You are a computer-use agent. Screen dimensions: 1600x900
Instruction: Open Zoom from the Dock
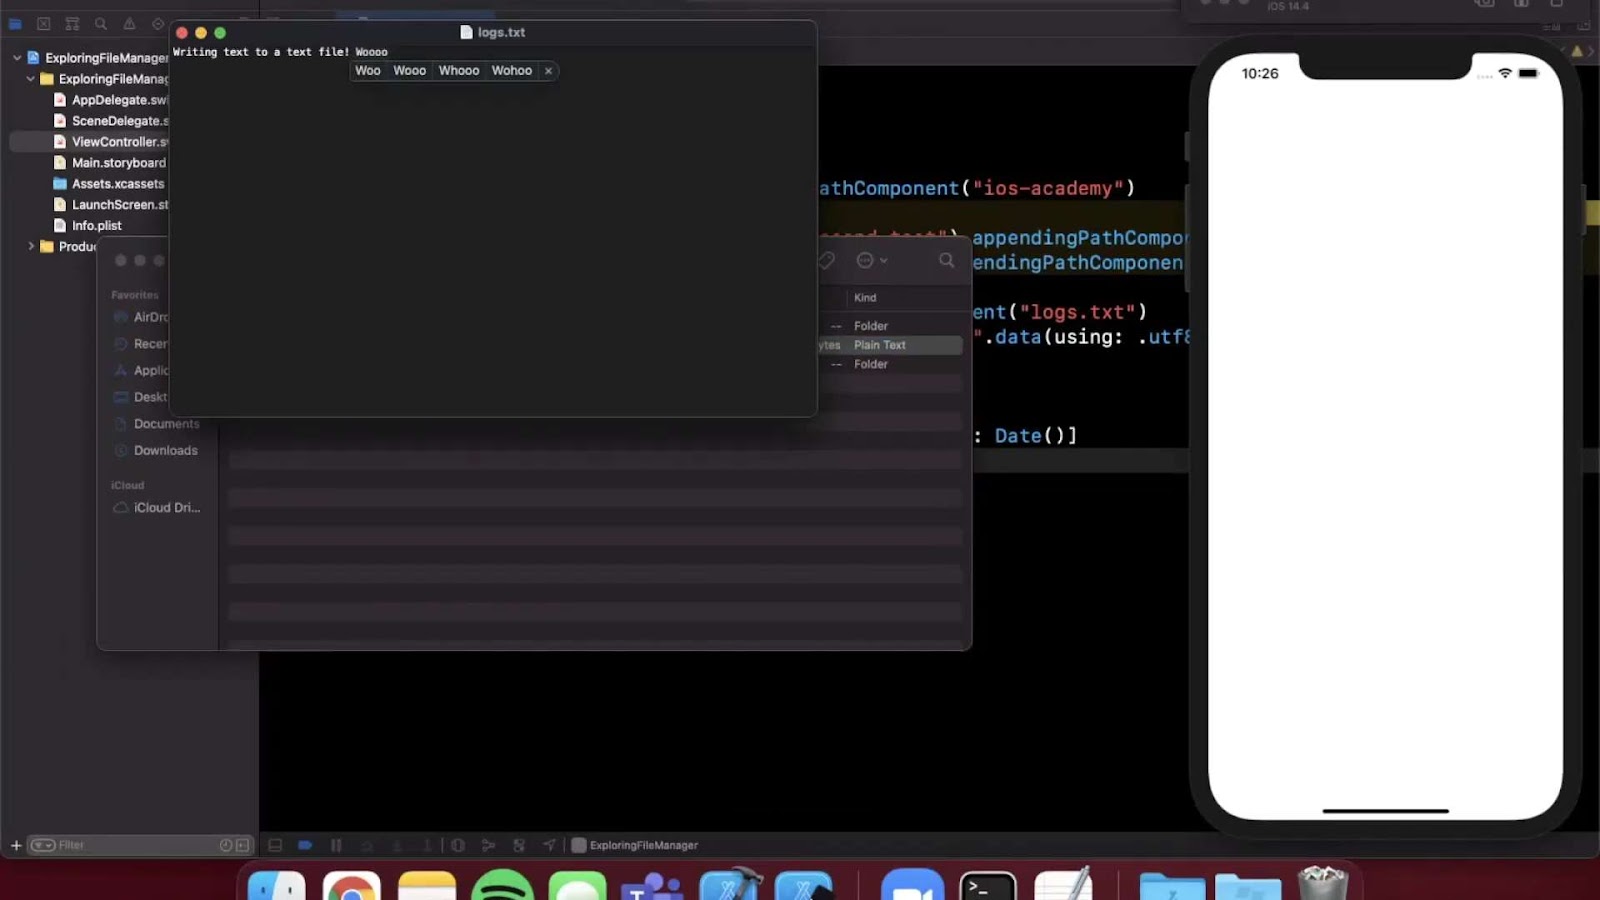tap(912, 886)
